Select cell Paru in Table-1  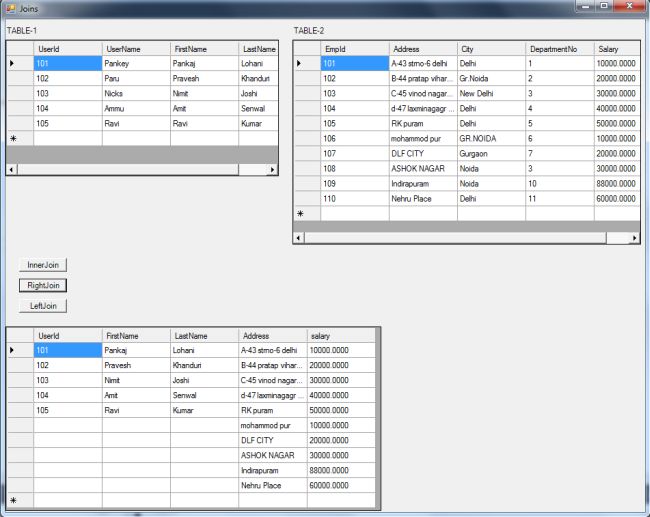(136, 78)
